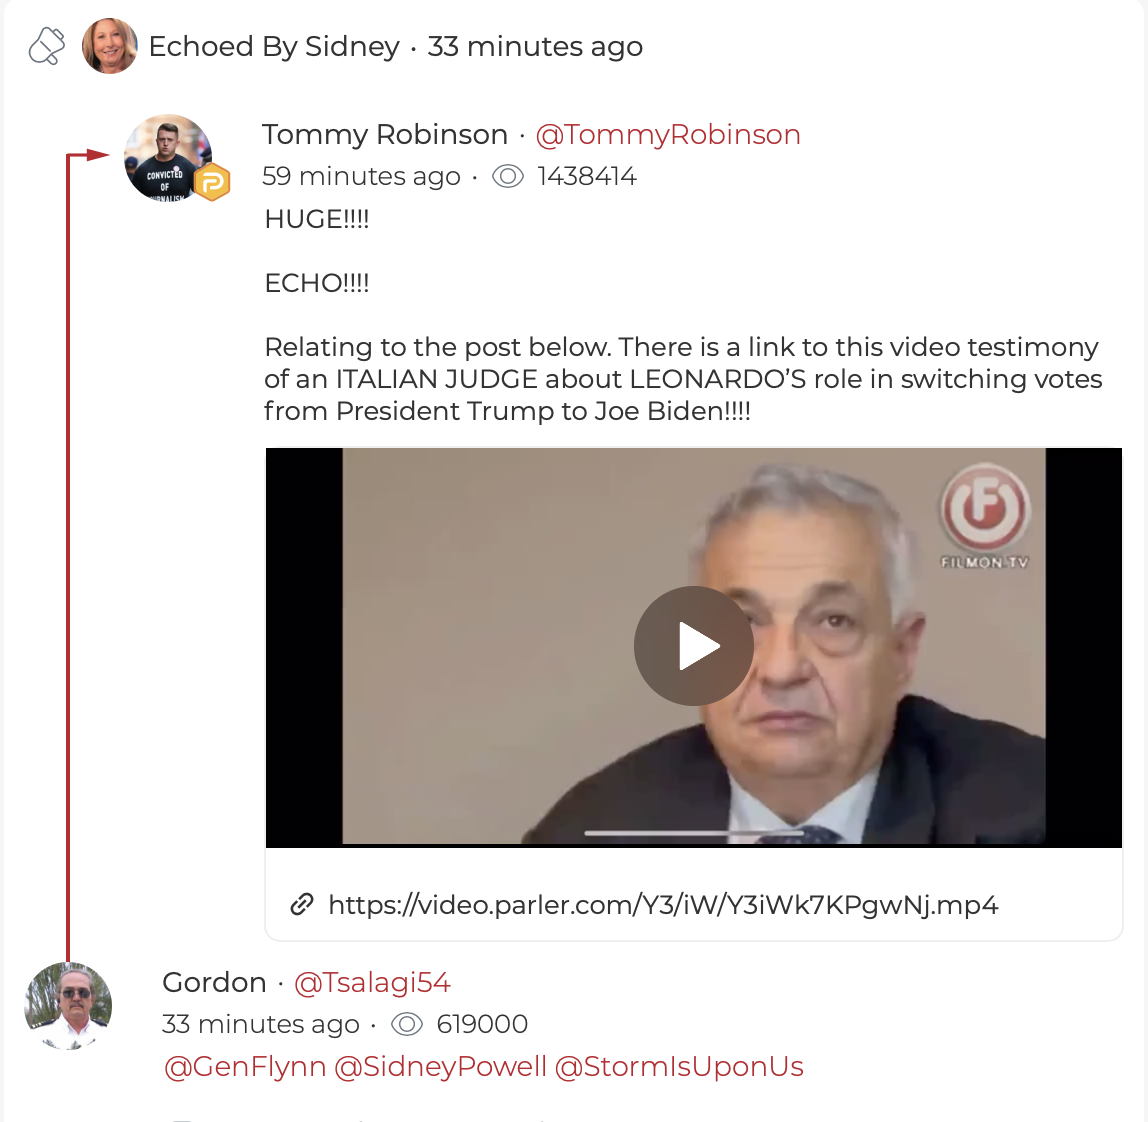Open the @Tsalagi54 handle link
This screenshot has height=1122, width=1148.
pyautogui.click(x=372, y=982)
